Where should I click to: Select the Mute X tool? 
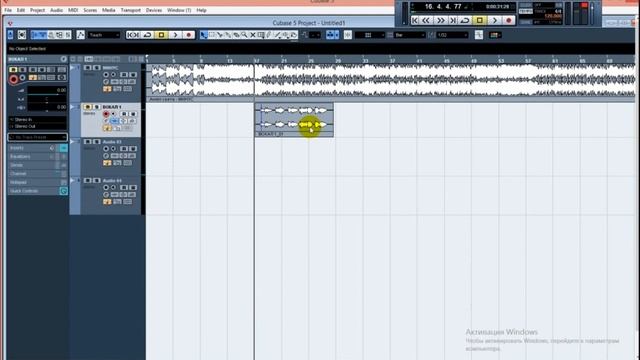253,35
